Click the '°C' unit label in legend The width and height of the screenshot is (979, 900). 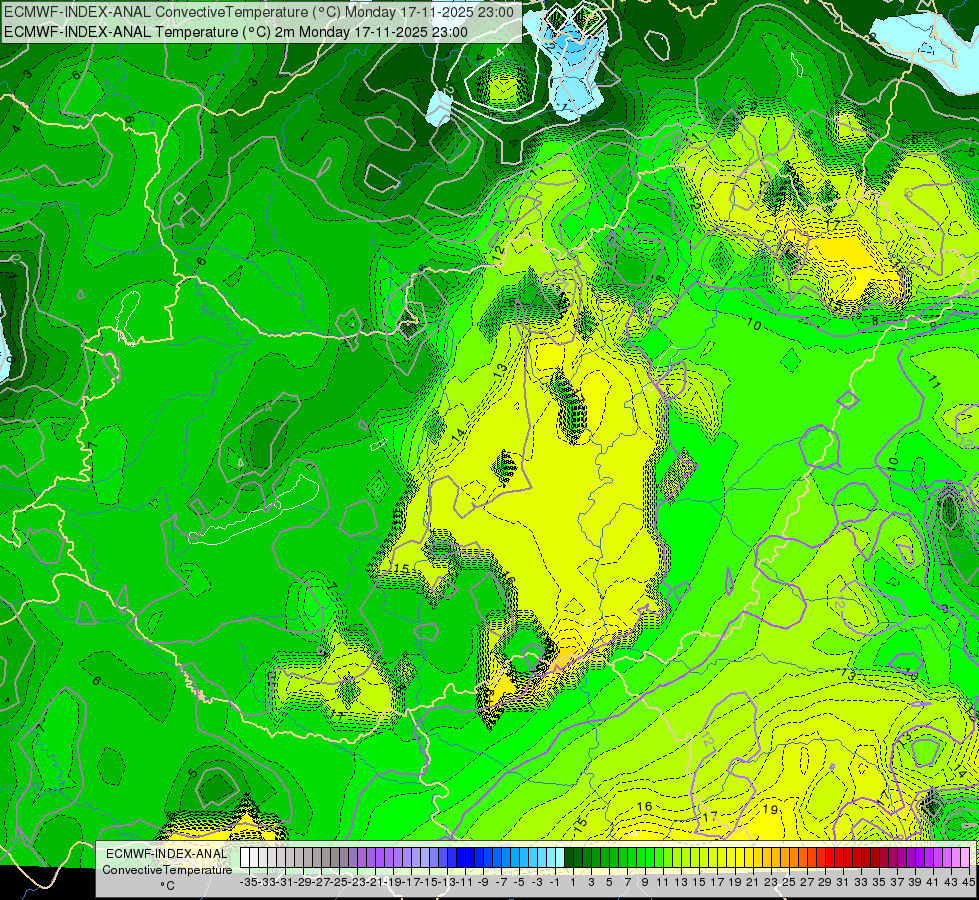point(167,886)
